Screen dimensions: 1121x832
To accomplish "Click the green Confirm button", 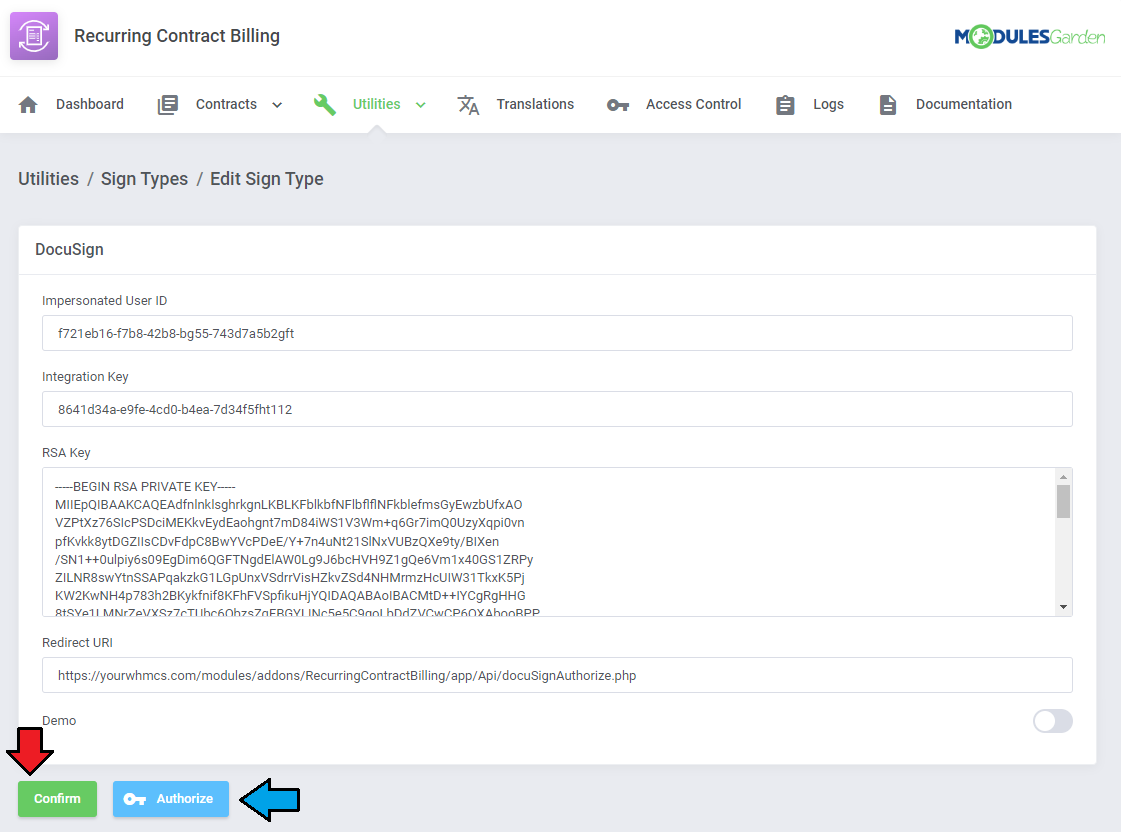I will pos(57,799).
